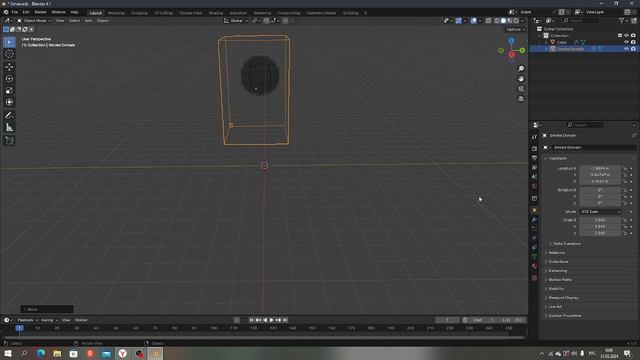This screenshot has width=640, height=360.
Task: Open the Edit menu
Action: (x=26, y=12)
